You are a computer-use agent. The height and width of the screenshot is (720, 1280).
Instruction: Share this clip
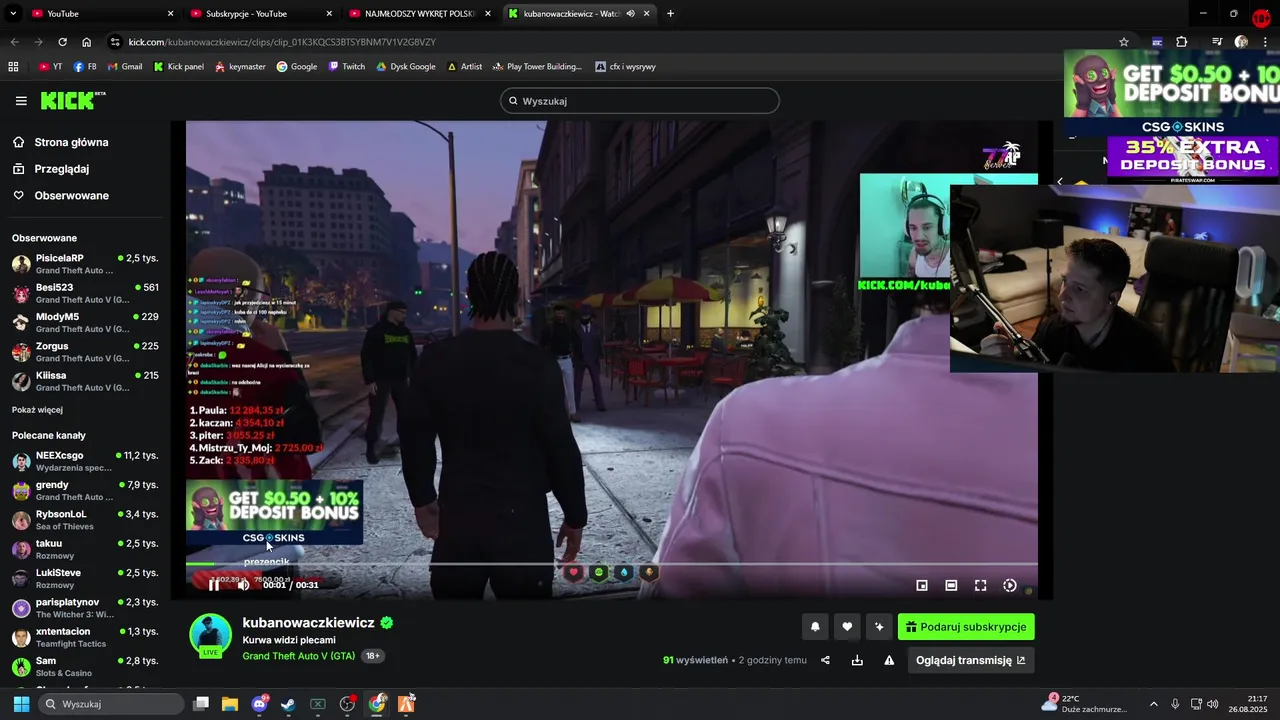[x=825, y=660]
